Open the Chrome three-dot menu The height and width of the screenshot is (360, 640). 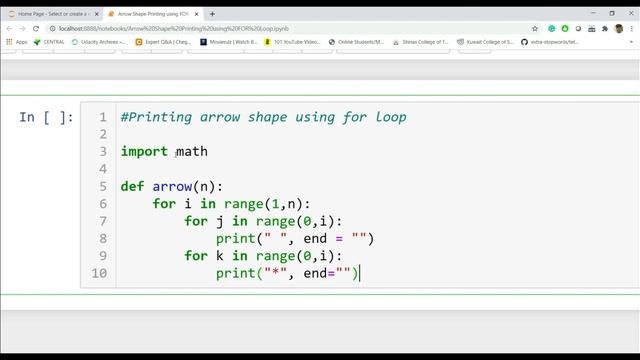click(x=632, y=29)
